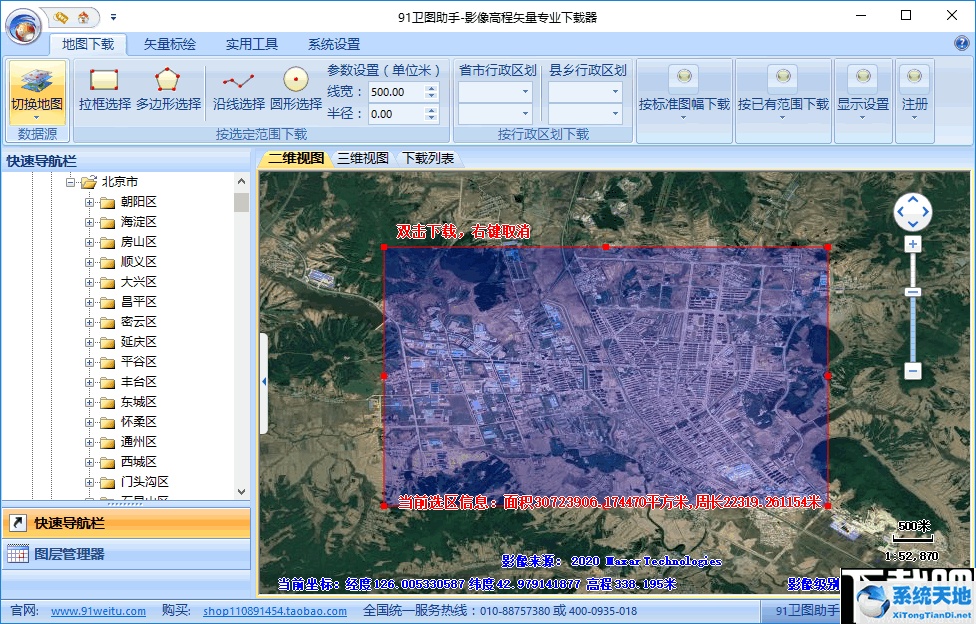This screenshot has height=624, width=976.
Task: Click the layer manager (图层管理器) grid icon
Action: (x=18, y=554)
